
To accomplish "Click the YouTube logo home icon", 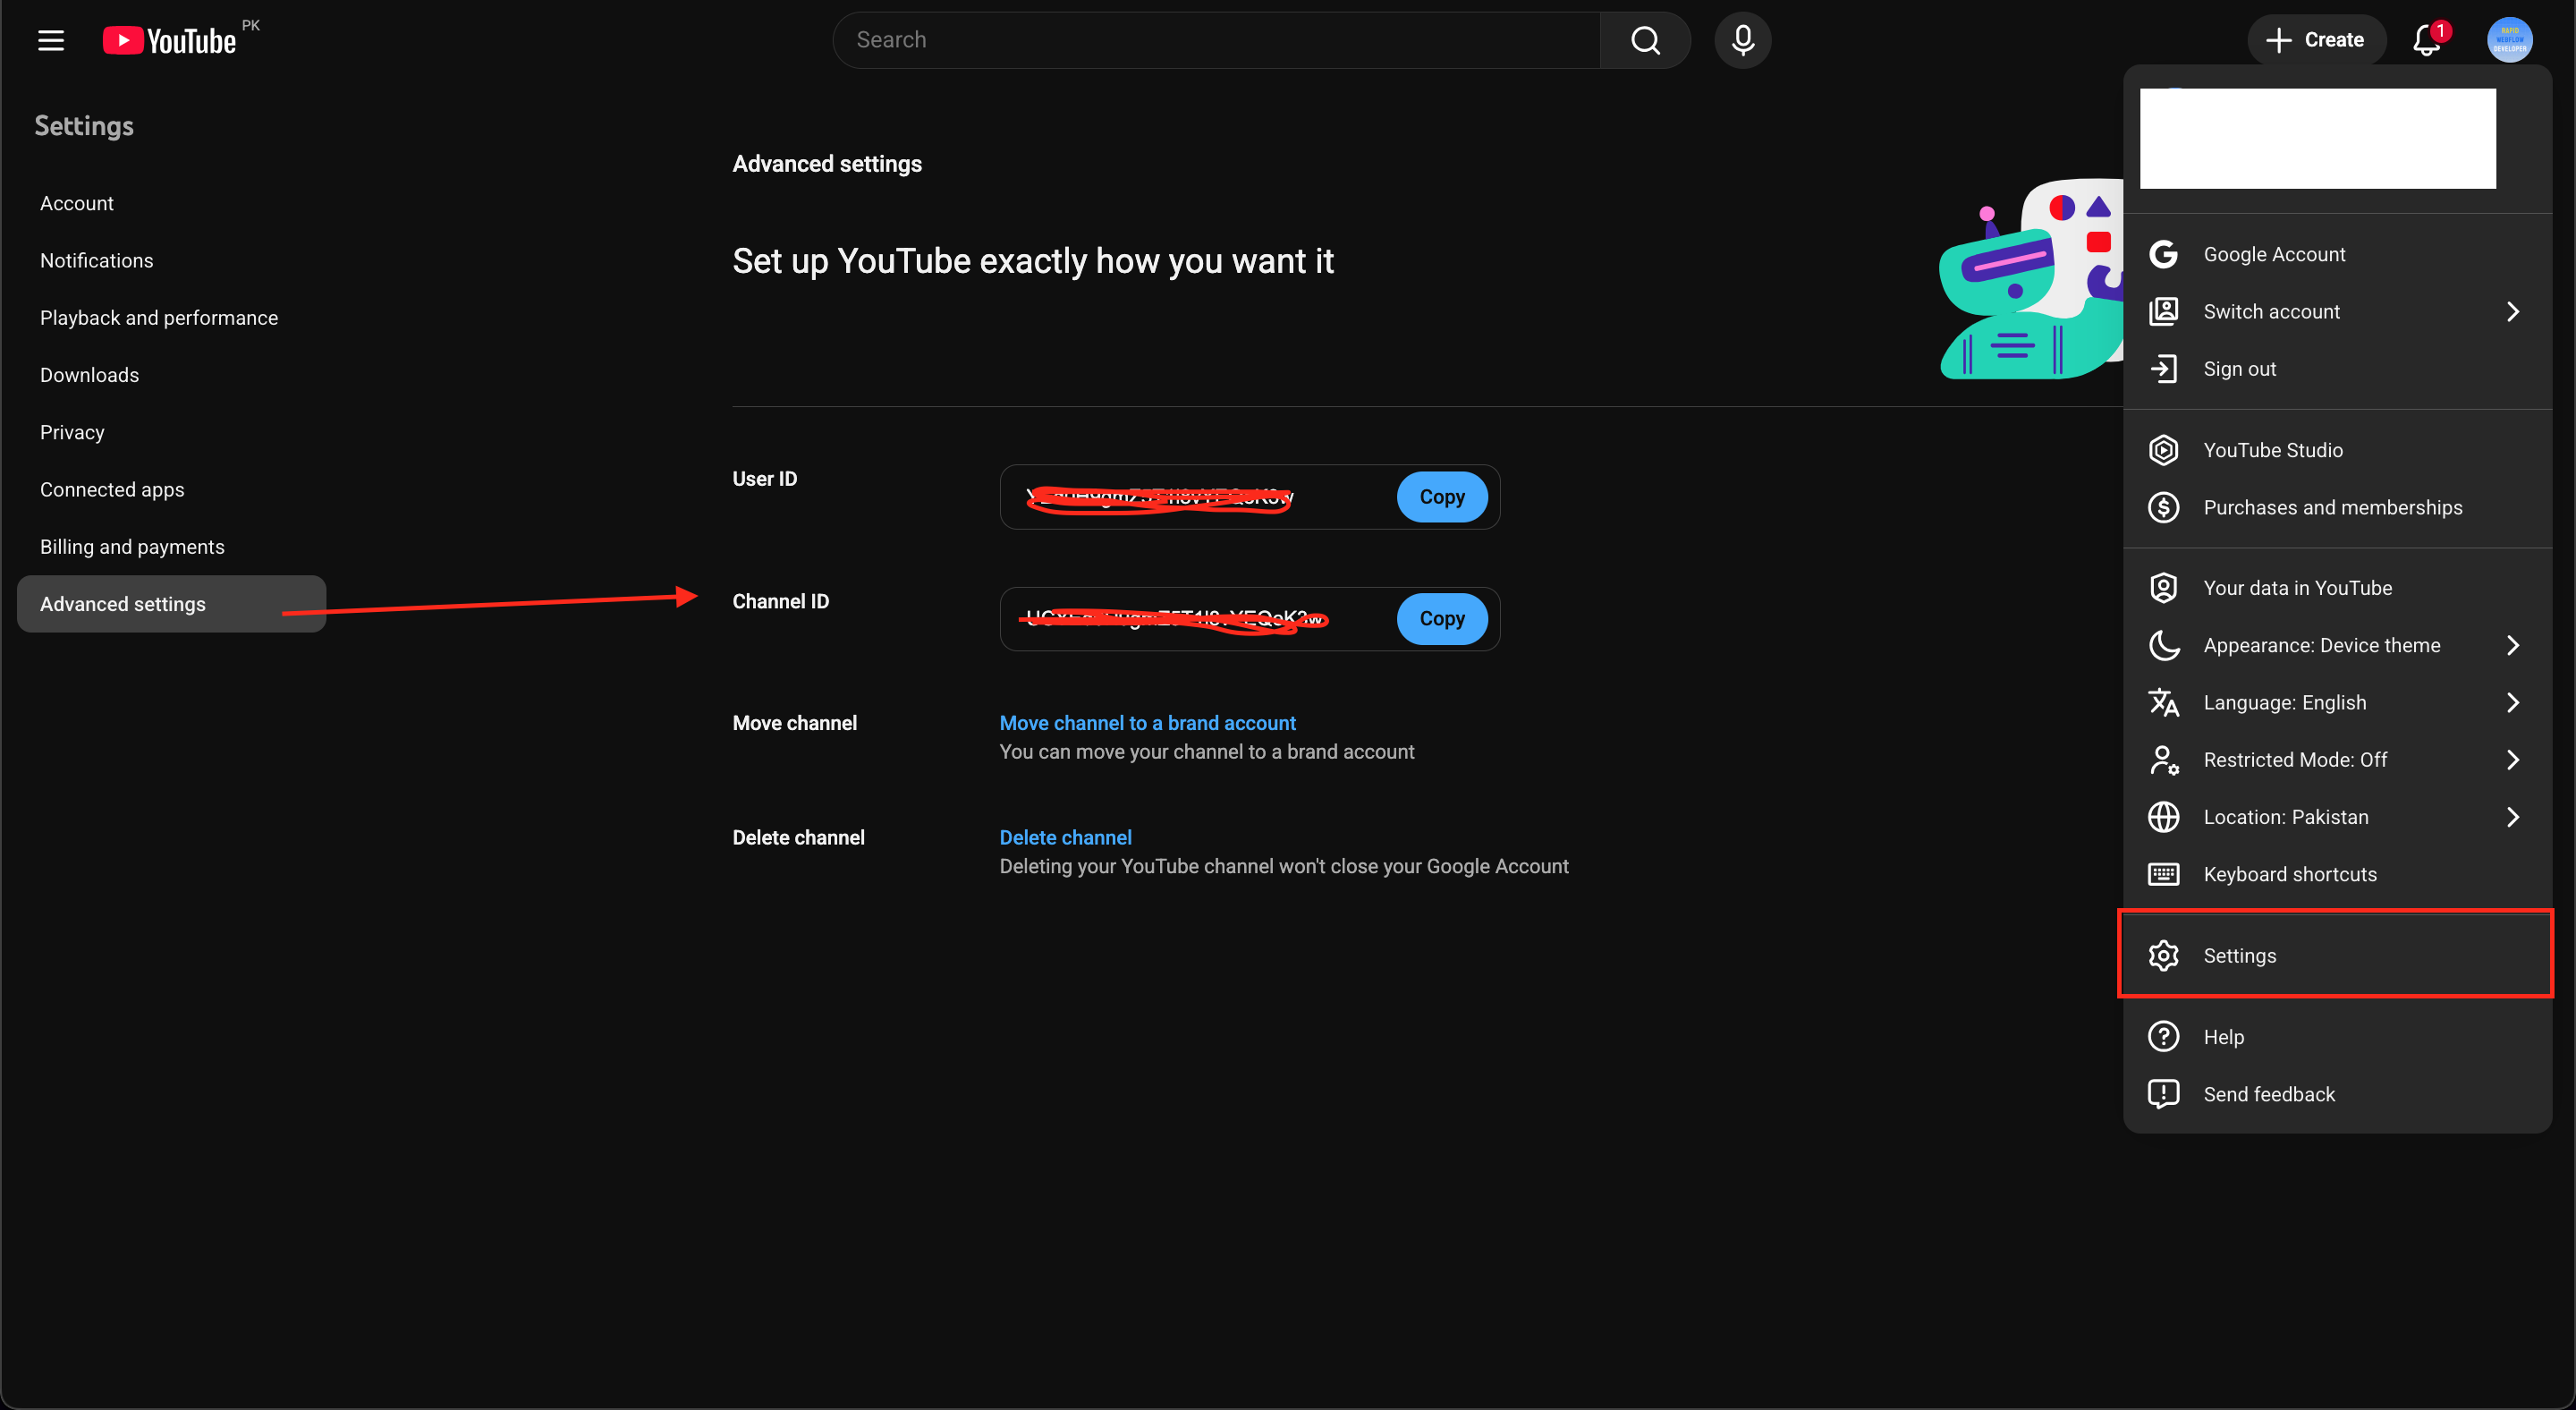I will pos(169,40).
